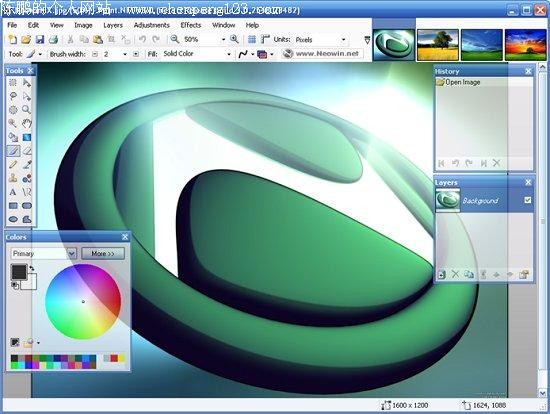The height and width of the screenshot is (414, 550).
Task: Click the www.Neowin.net link
Action: [327, 54]
